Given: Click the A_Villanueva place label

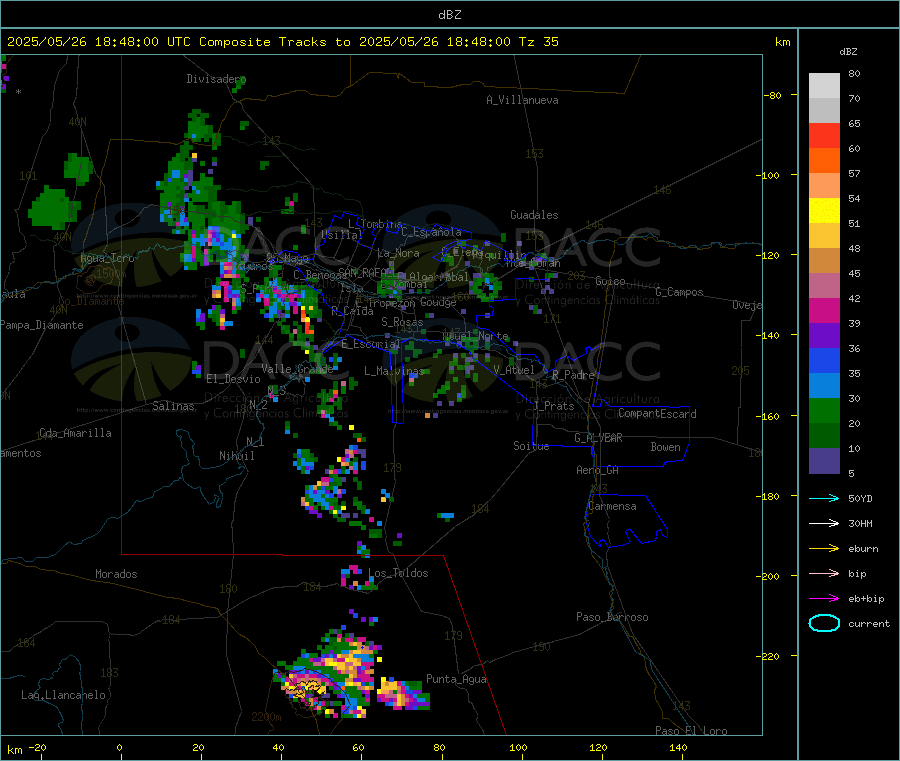Looking at the screenshot, I should [x=522, y=100].
